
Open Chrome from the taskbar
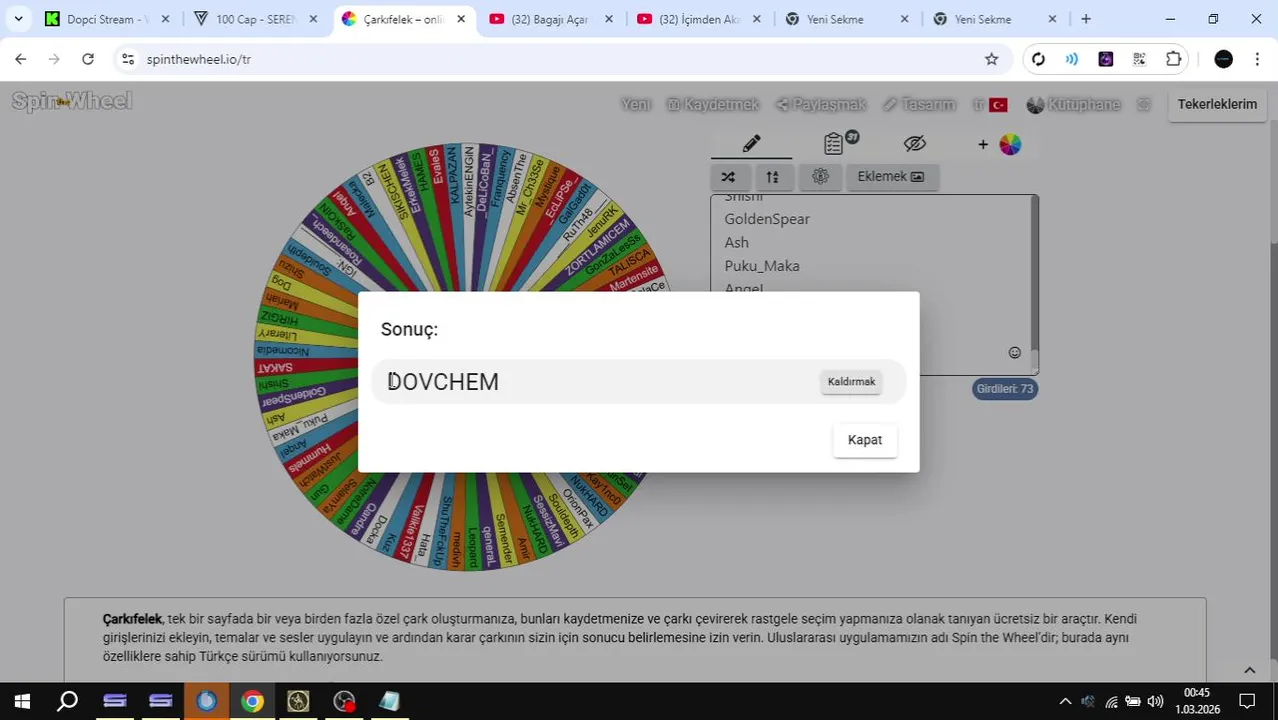tap(252, 701)
